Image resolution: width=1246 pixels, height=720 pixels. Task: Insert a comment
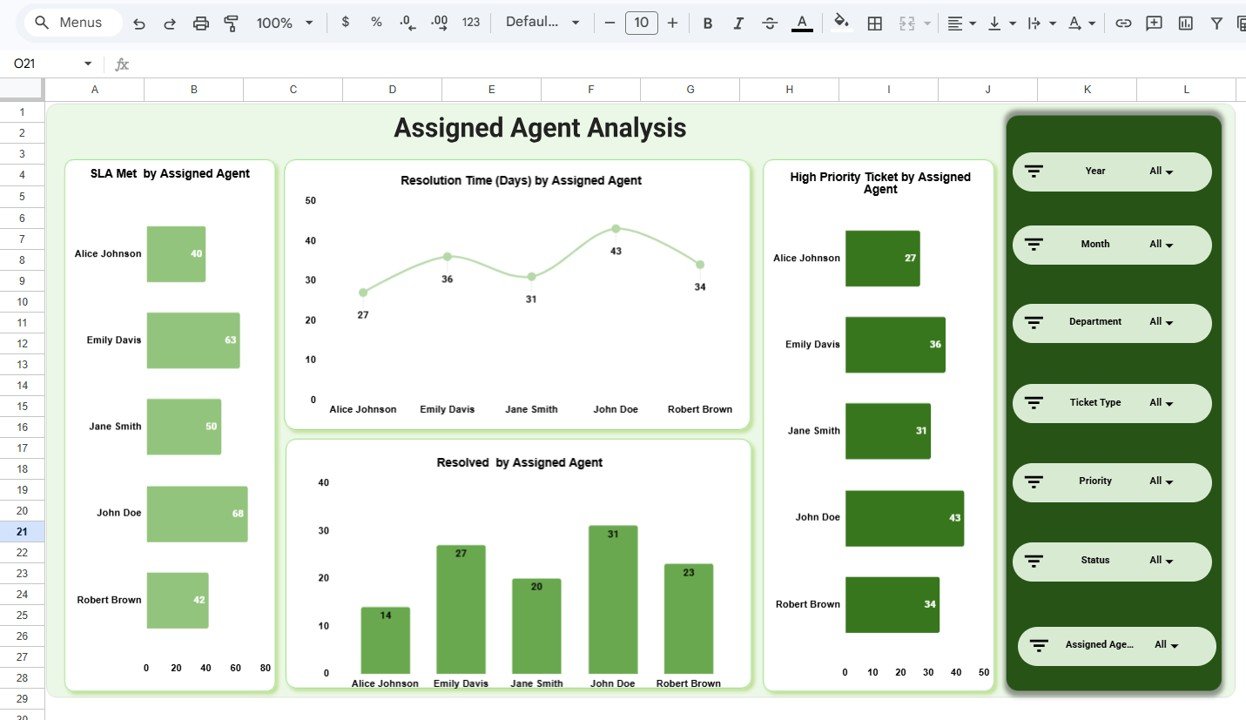pos(1153,22)
